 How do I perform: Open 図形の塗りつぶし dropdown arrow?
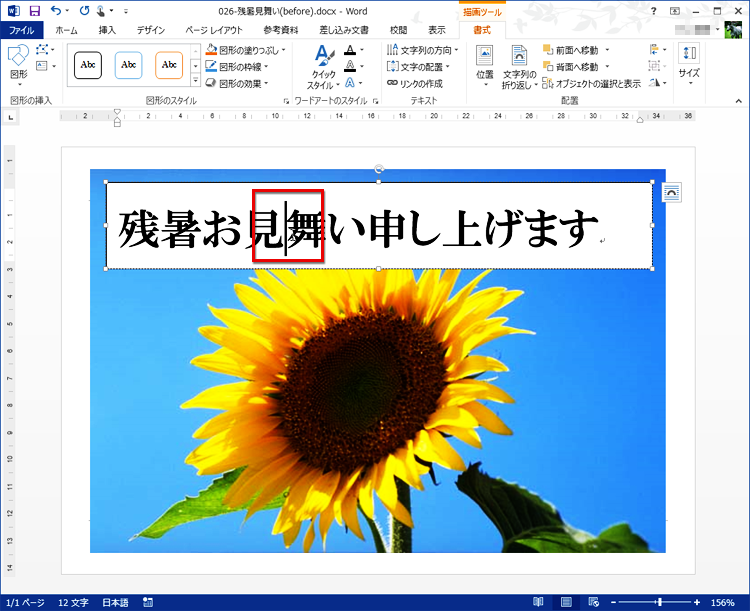click(284, 50)
